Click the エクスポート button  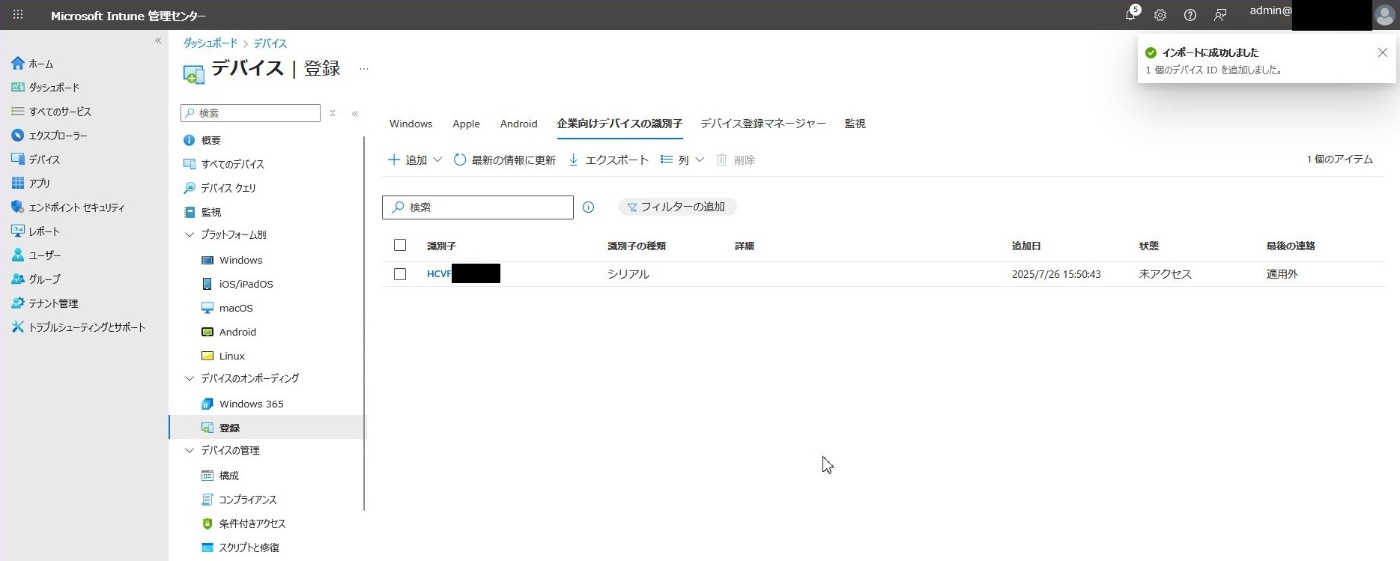(608, 160)
